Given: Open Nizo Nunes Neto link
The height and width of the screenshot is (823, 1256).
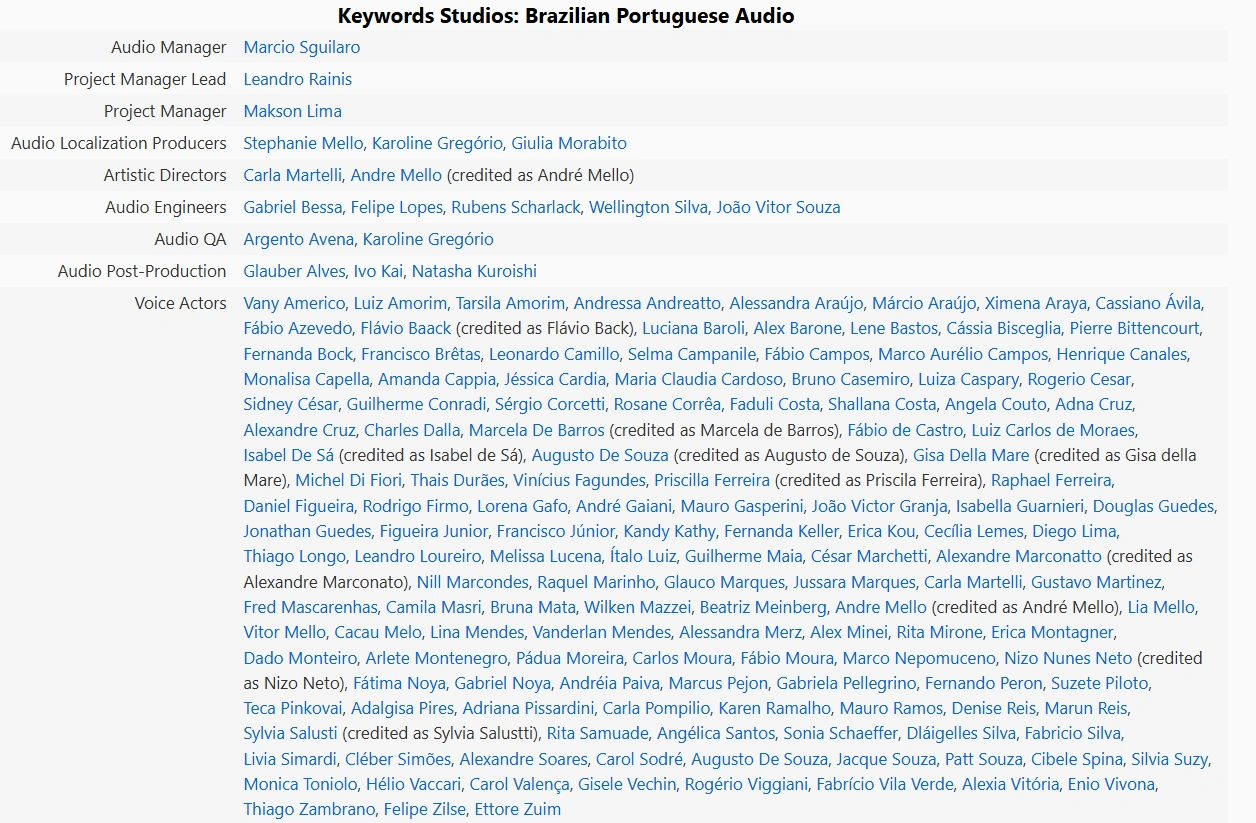Looking at the screenshot, I should tap(1069, 658).
